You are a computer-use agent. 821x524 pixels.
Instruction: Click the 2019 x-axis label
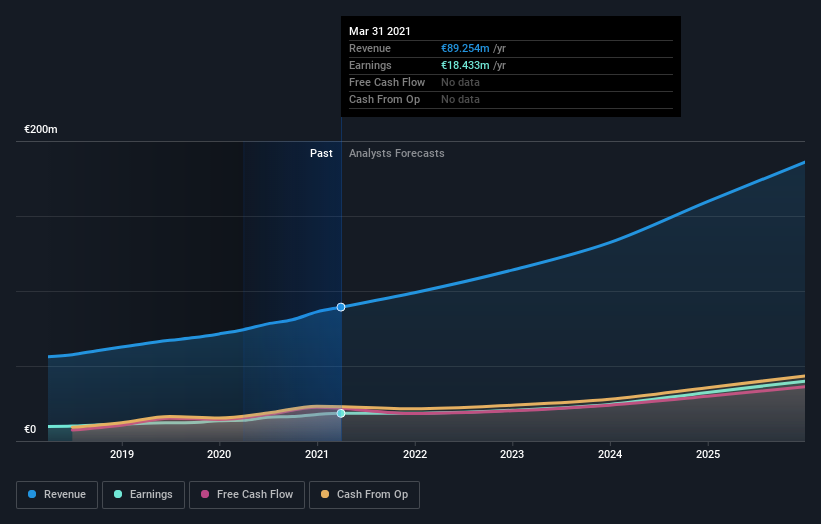[x=122, y=454]
